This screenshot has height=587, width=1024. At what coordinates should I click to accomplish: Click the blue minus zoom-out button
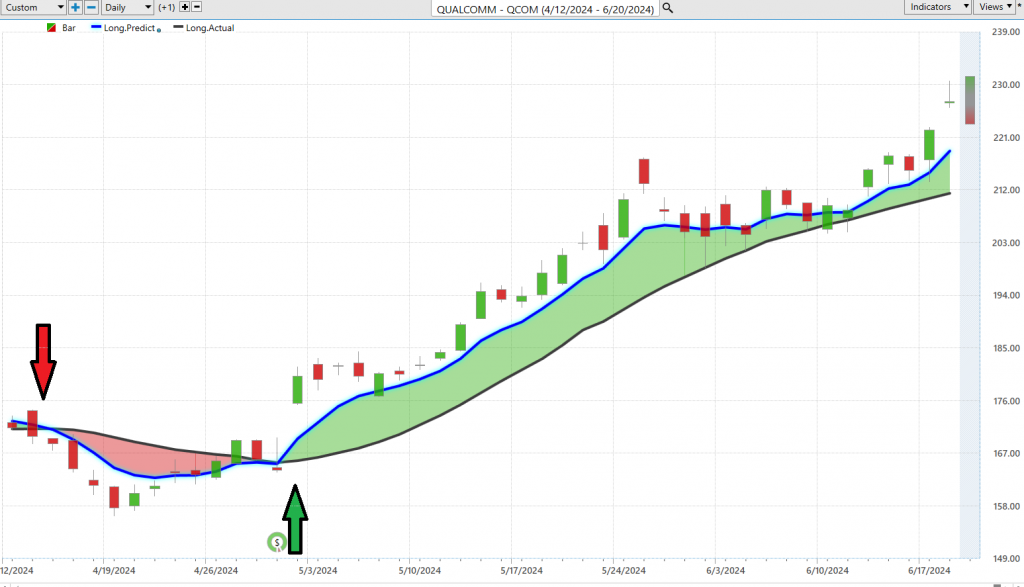pos(91,7)
